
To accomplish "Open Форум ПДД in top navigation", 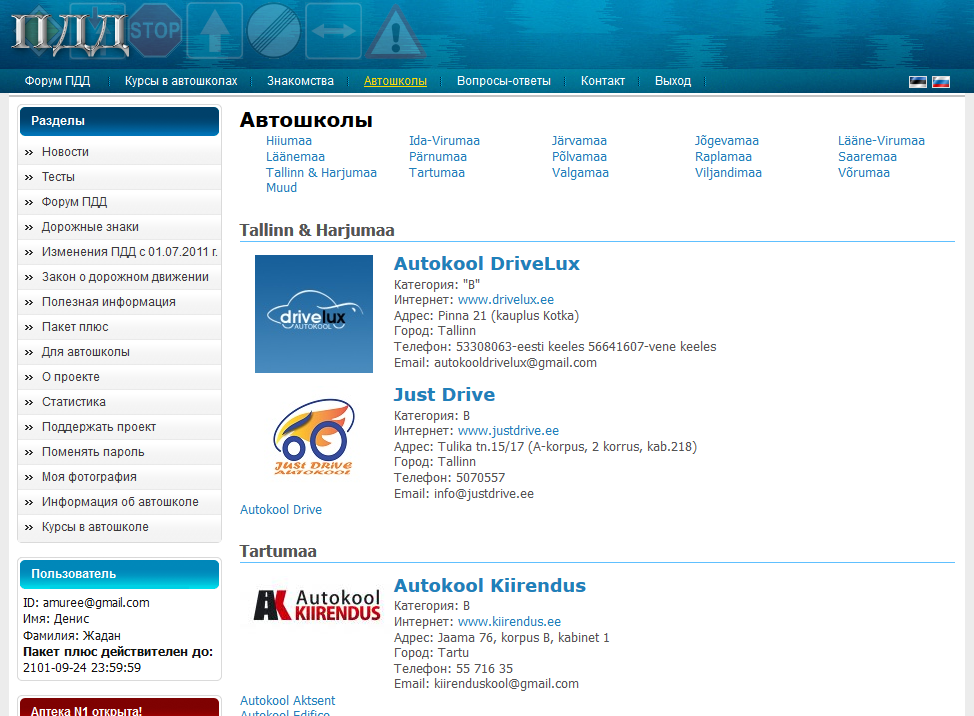I will [x=57, y=81].
